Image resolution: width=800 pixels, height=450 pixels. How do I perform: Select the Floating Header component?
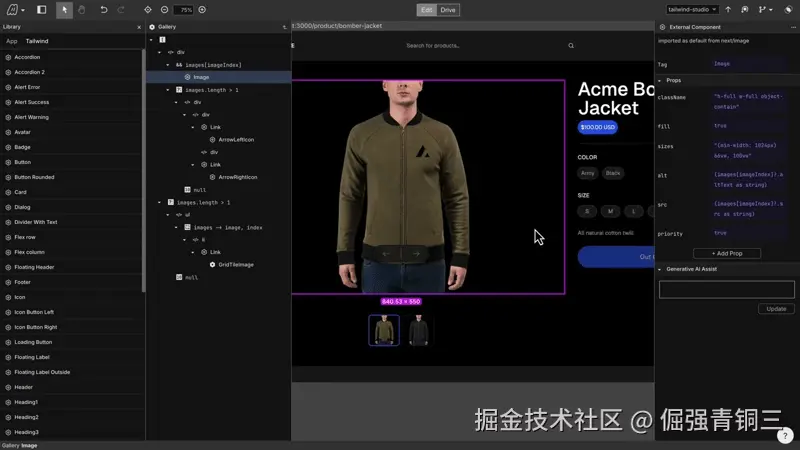point(71,267)
